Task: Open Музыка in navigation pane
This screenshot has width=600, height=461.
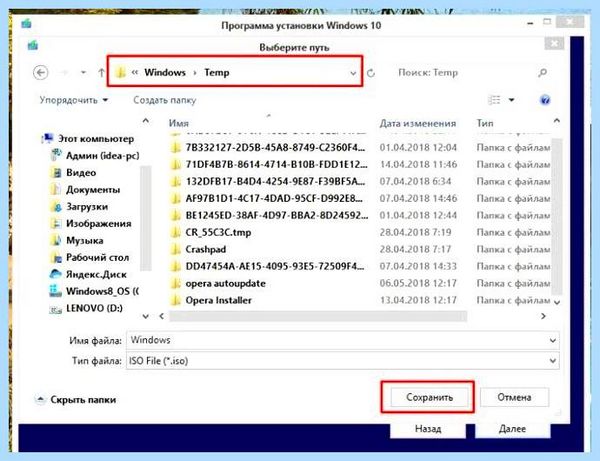Action: click(x=77, y=240)
